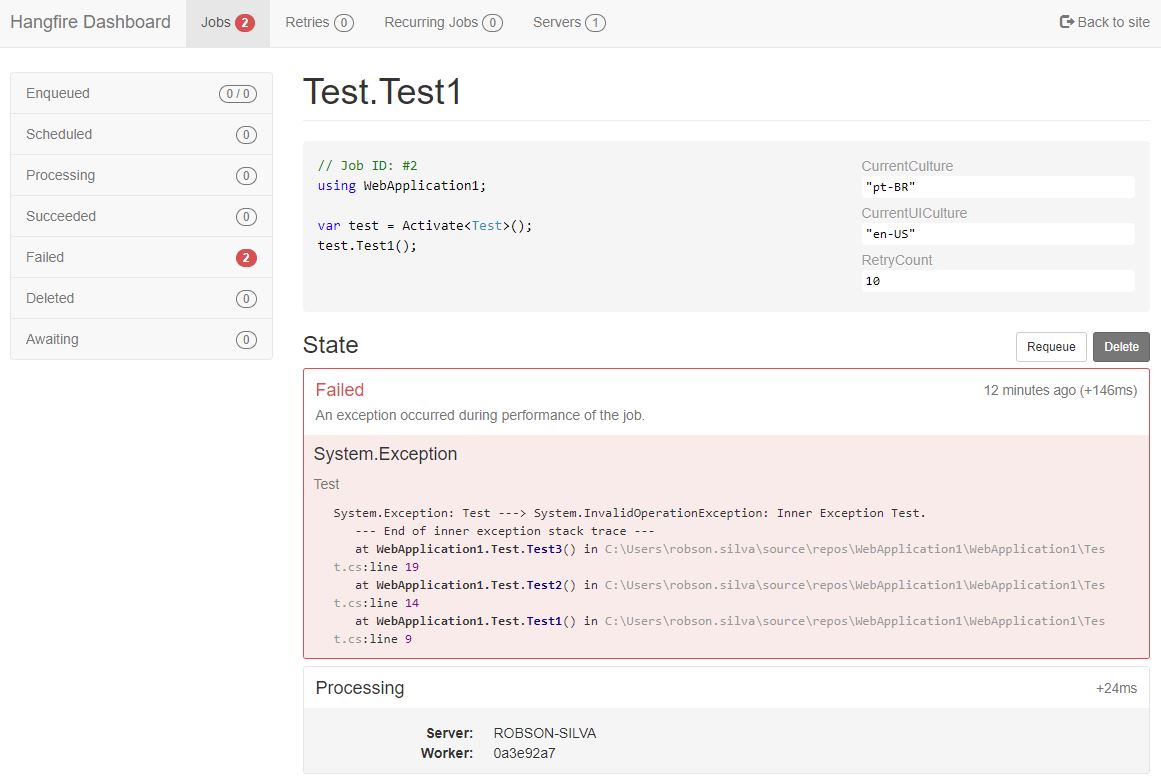Click the RetryCount value field
The image size is (1161, 780).
pyautogui.click(x=997, y=280)
